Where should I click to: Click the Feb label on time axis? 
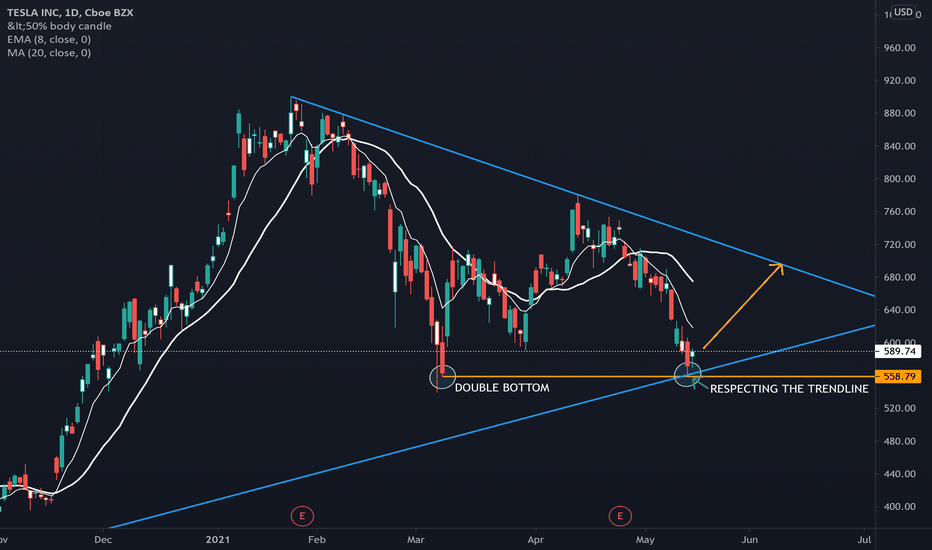[317, 540]
